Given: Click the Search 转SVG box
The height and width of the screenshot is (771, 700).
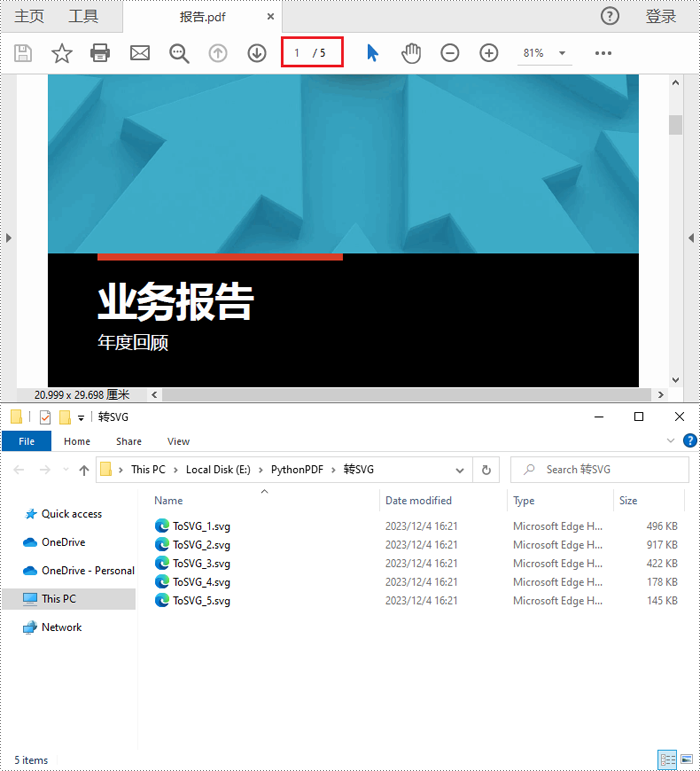Looking at the screenshot, I should click(x=599, y=470).
